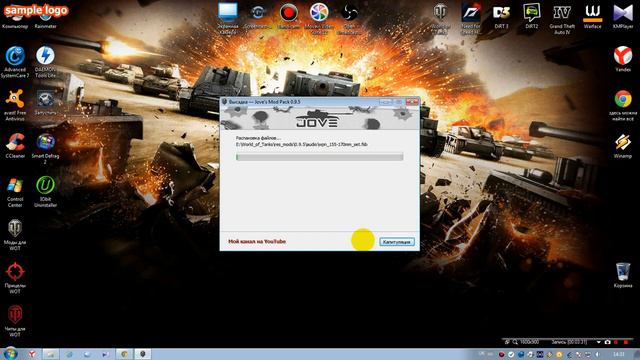Click the Распаковка файлов status text
Screen dimensions: 640x360
(x=258, y=138)
